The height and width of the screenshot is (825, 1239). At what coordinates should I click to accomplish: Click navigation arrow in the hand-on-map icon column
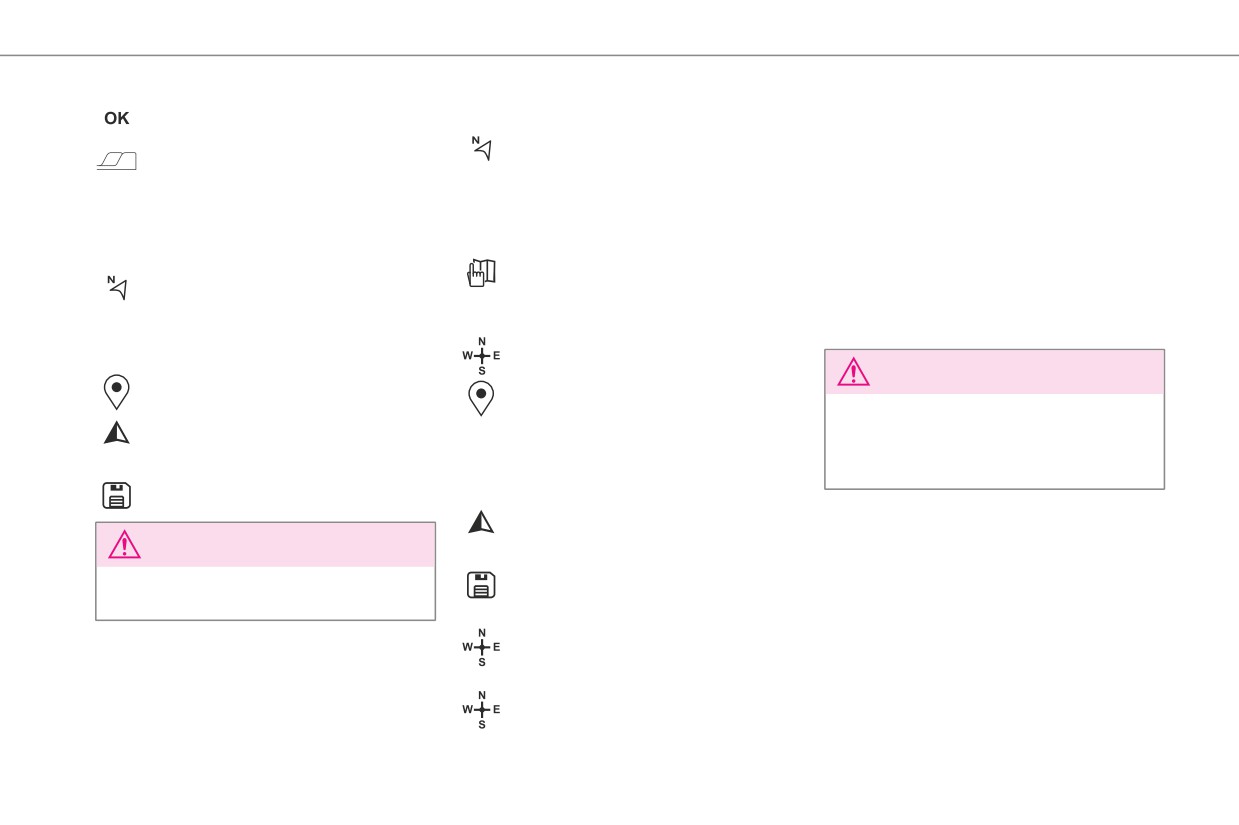click(481, 522)
